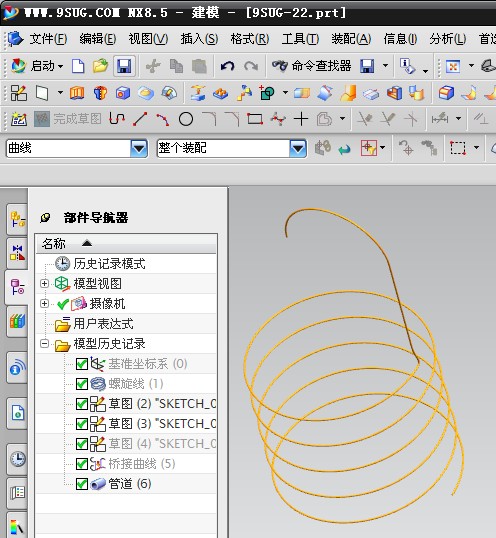The image size is (496, 538).
Task: Click the Cut scissors icon
Action: coord(153,66)
